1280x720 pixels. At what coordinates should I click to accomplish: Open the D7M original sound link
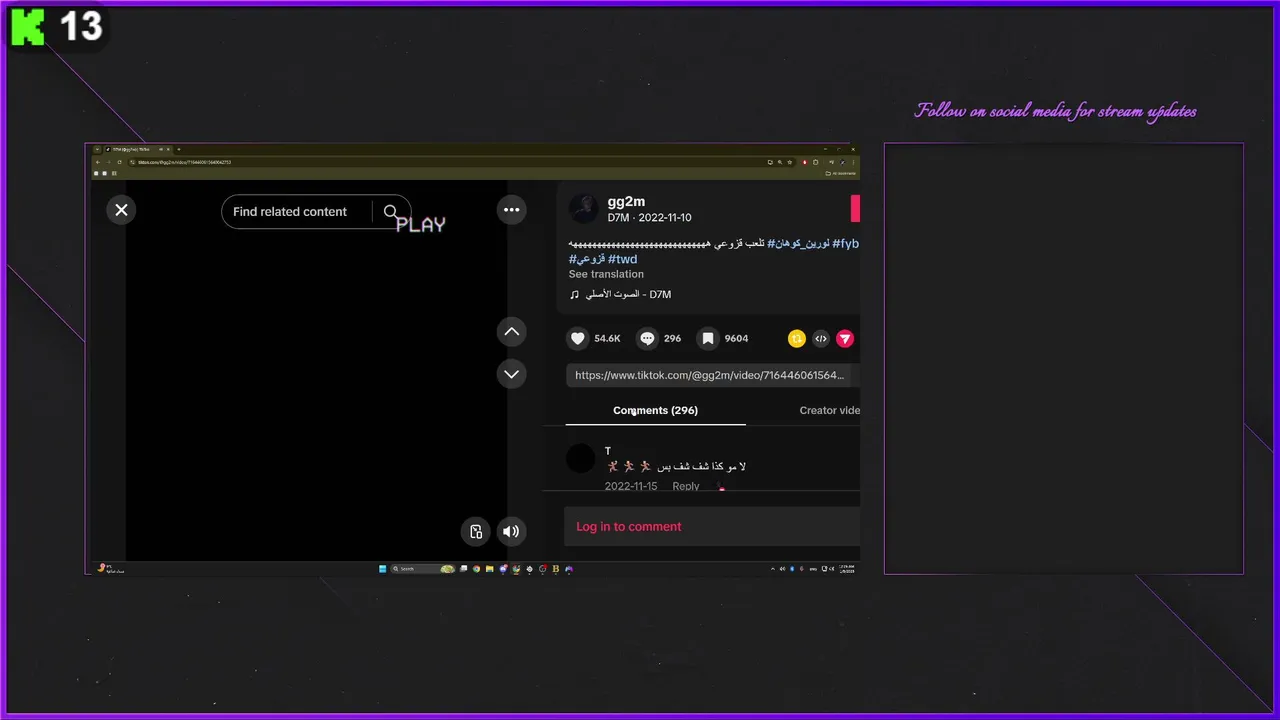[x=620, y=295]
